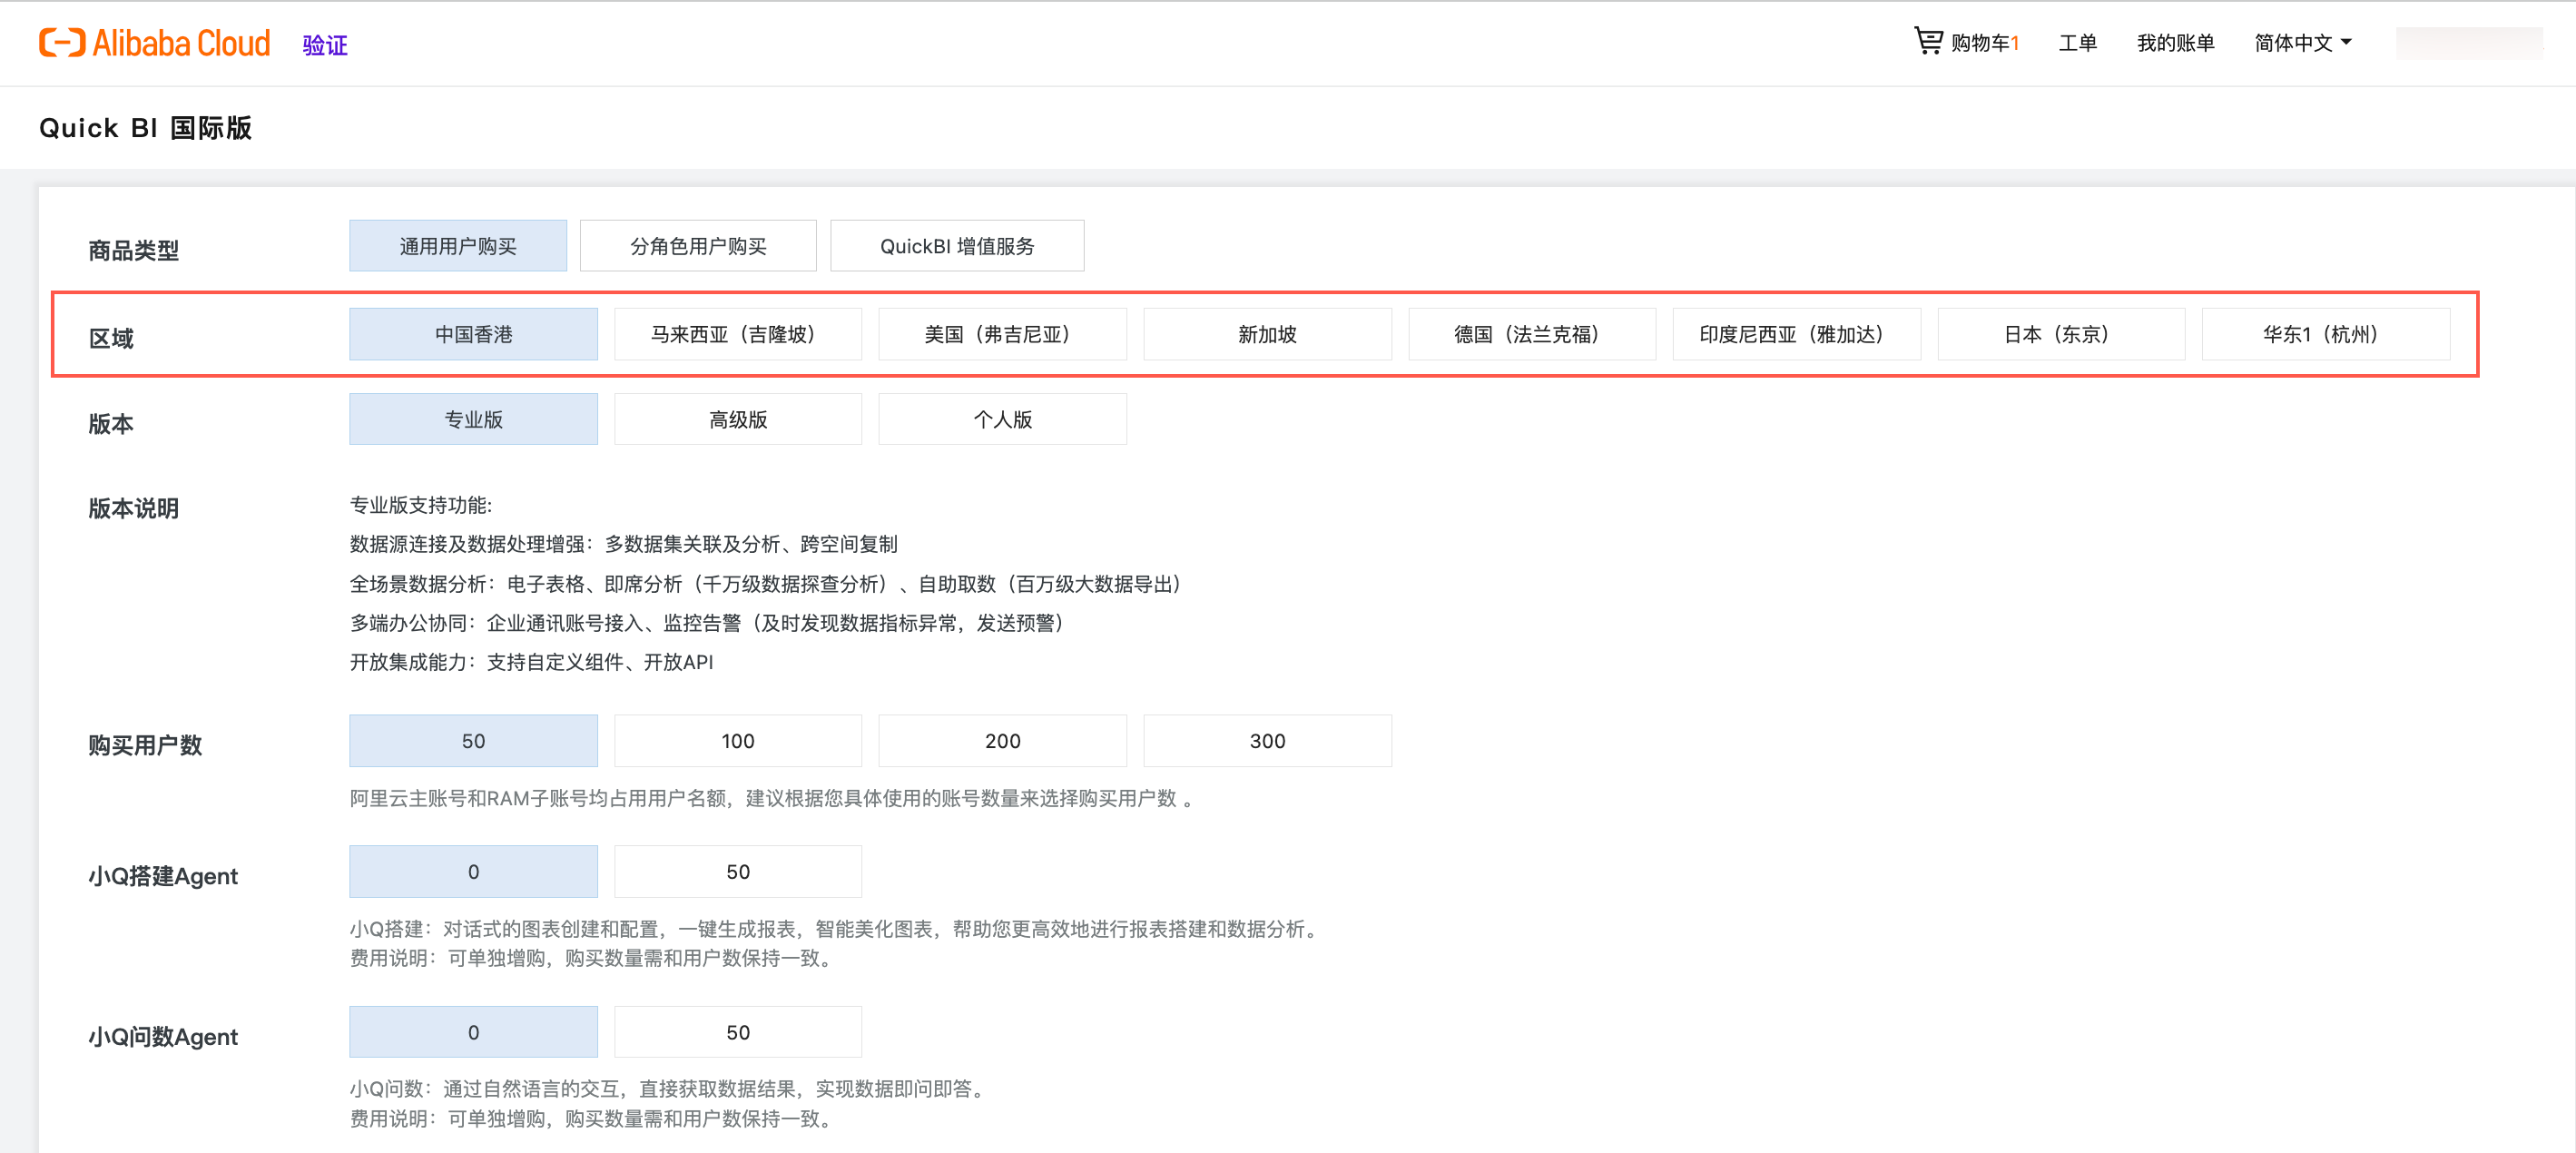Open the 工单 tickets menu
The width and height of the screenshot is (2576, 1153).
(2077, 43)
